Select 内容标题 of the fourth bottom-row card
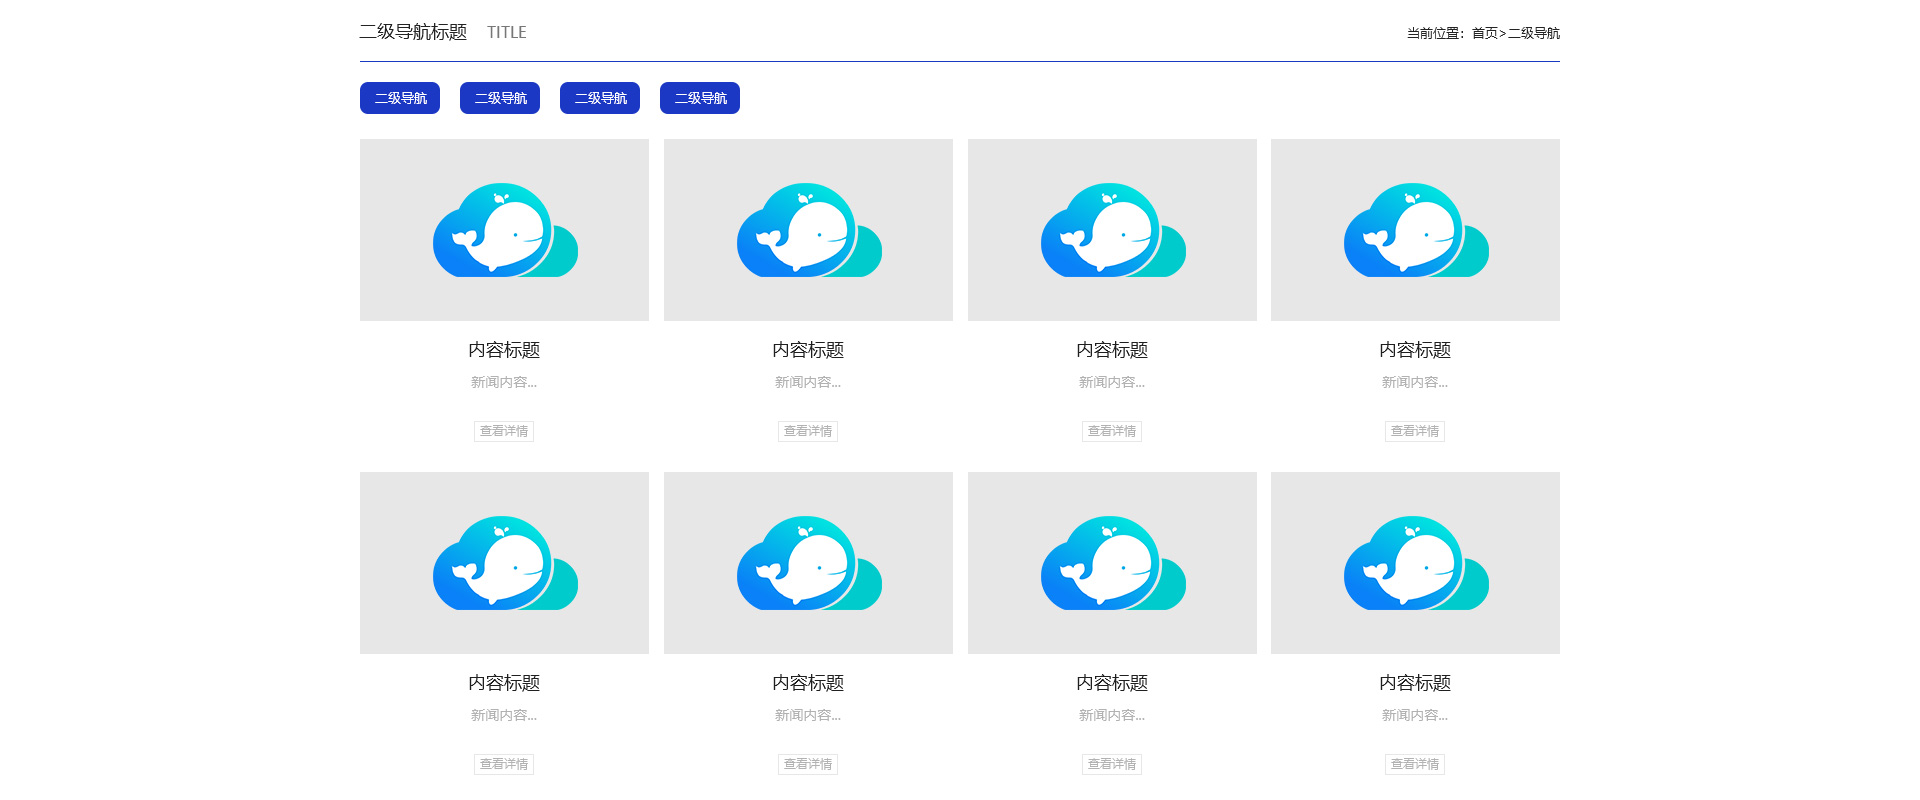The width and height of the screenshot is (1920, 800). (1415, 683)
